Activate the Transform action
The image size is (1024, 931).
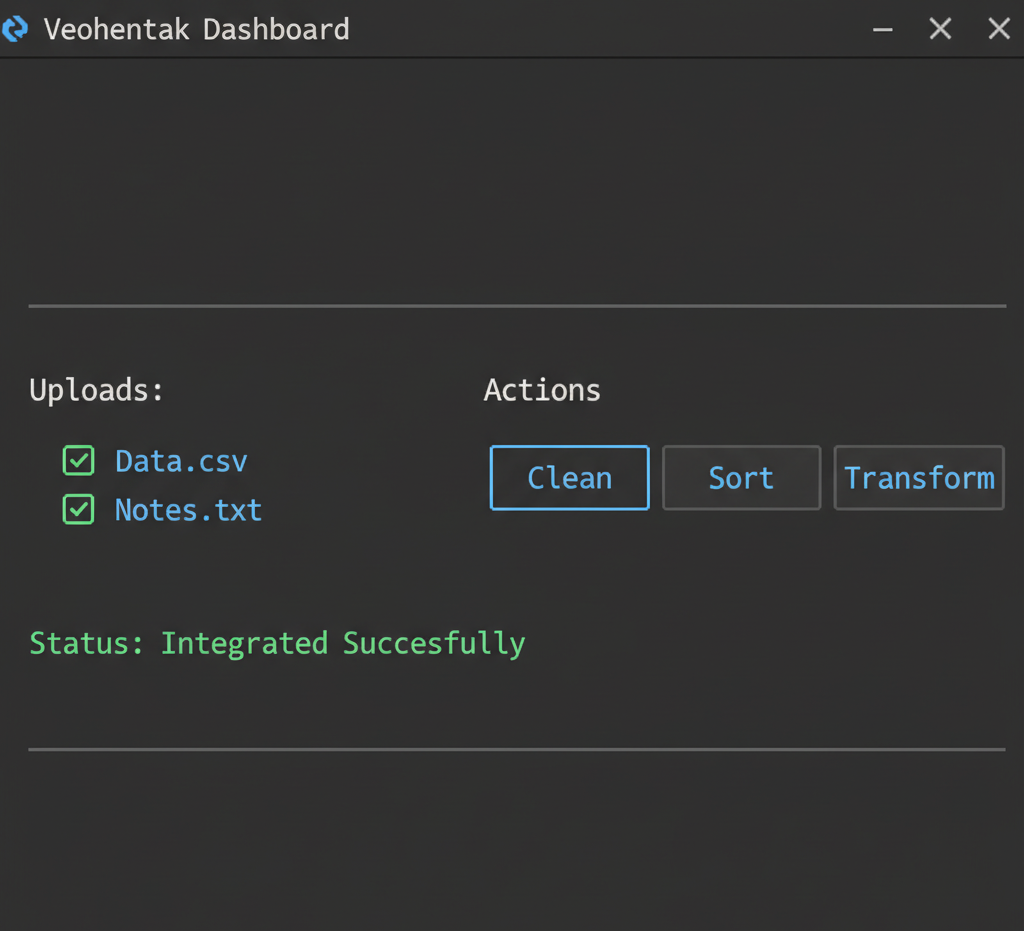[x=918, y=478]
